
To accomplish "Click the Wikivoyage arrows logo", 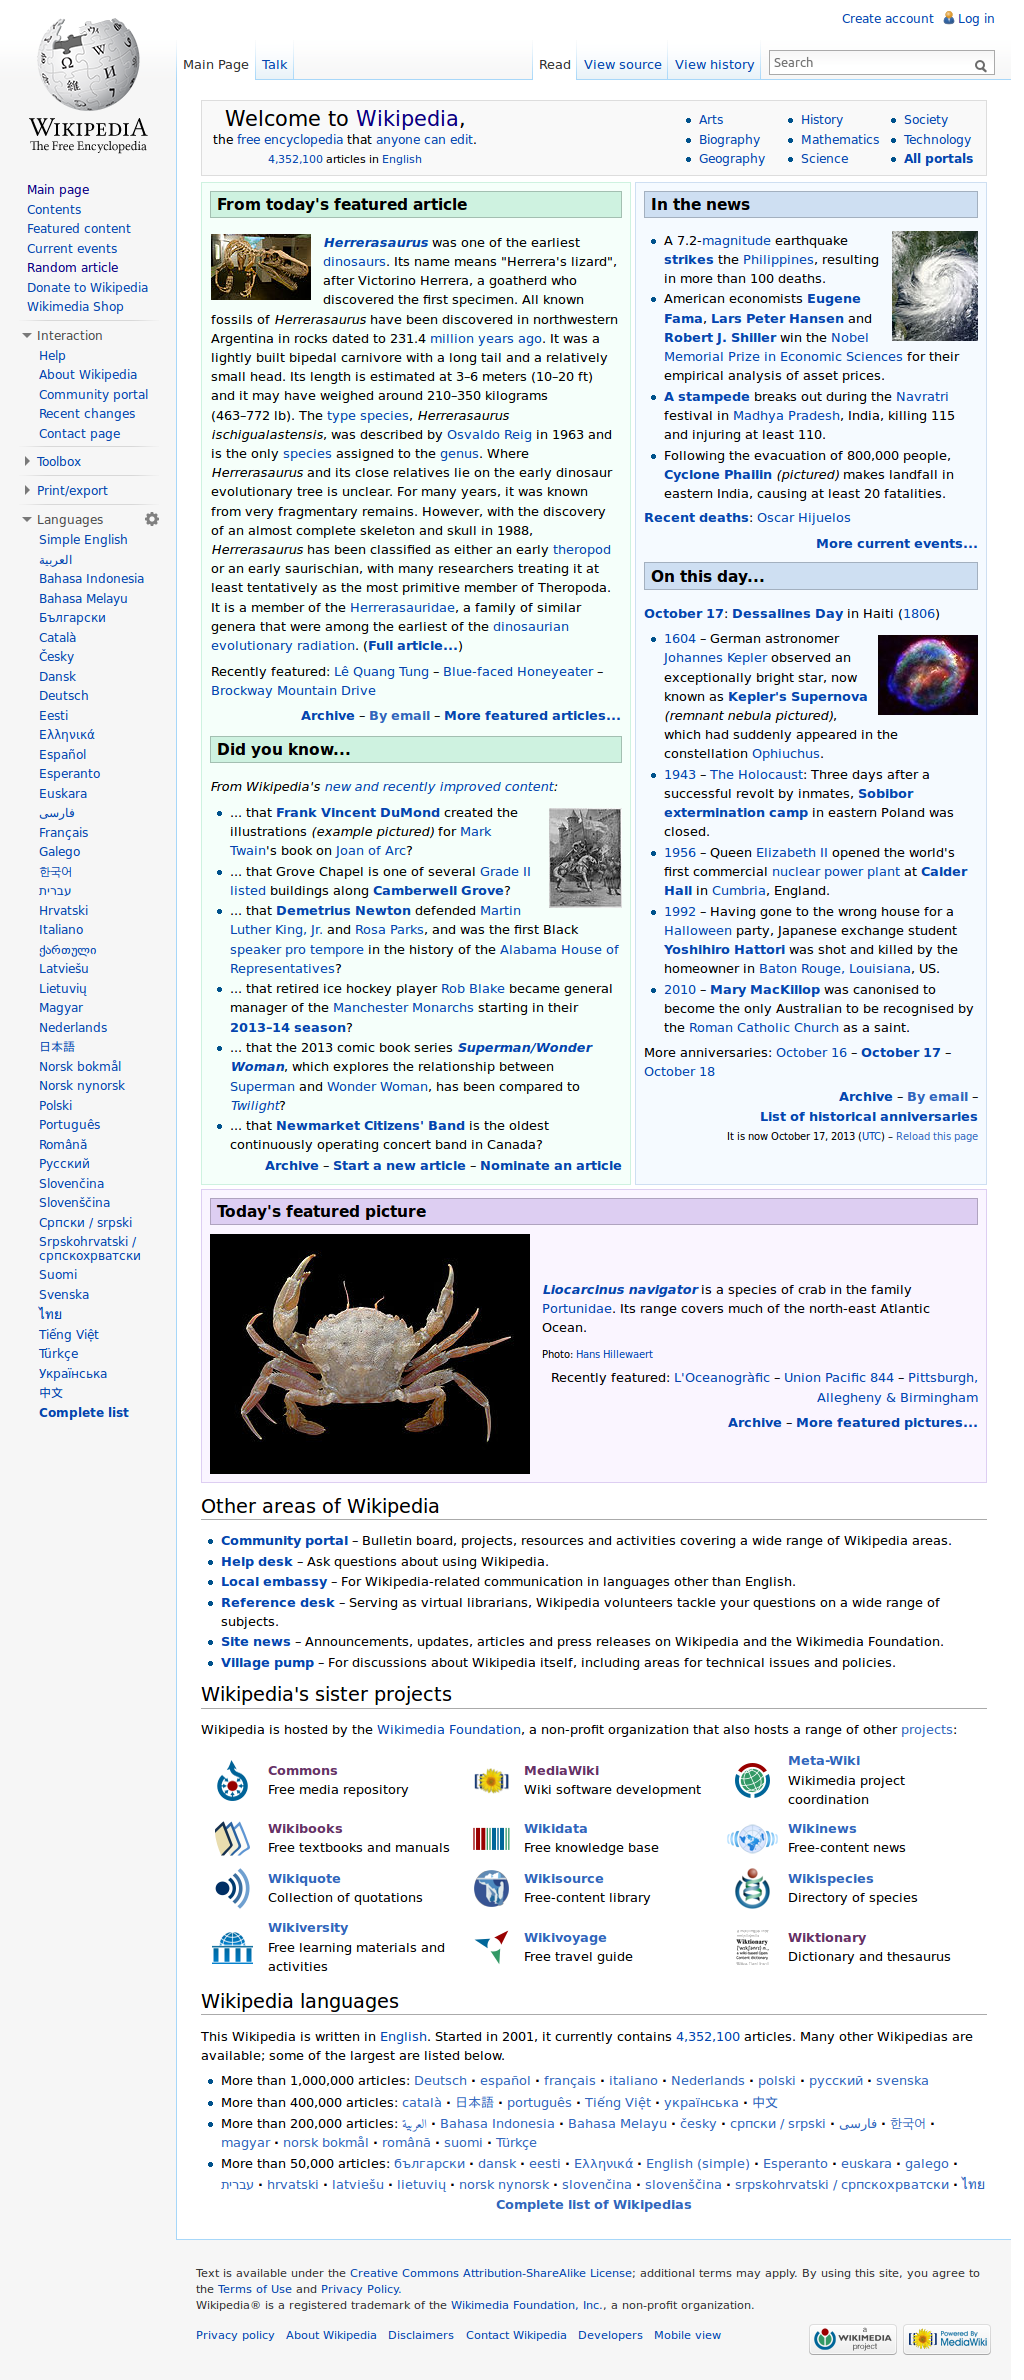I will pyautogui.click(x=491, y=1947).
